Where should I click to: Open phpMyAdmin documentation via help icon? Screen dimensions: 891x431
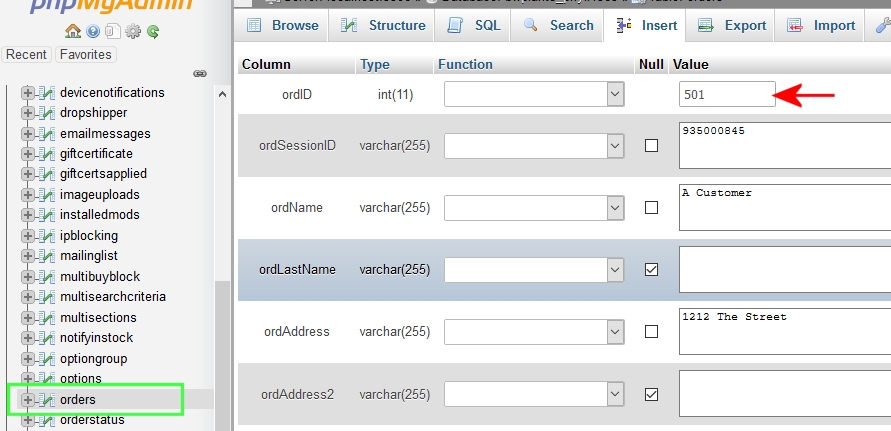pyautogui.click(x=93, y=32)
